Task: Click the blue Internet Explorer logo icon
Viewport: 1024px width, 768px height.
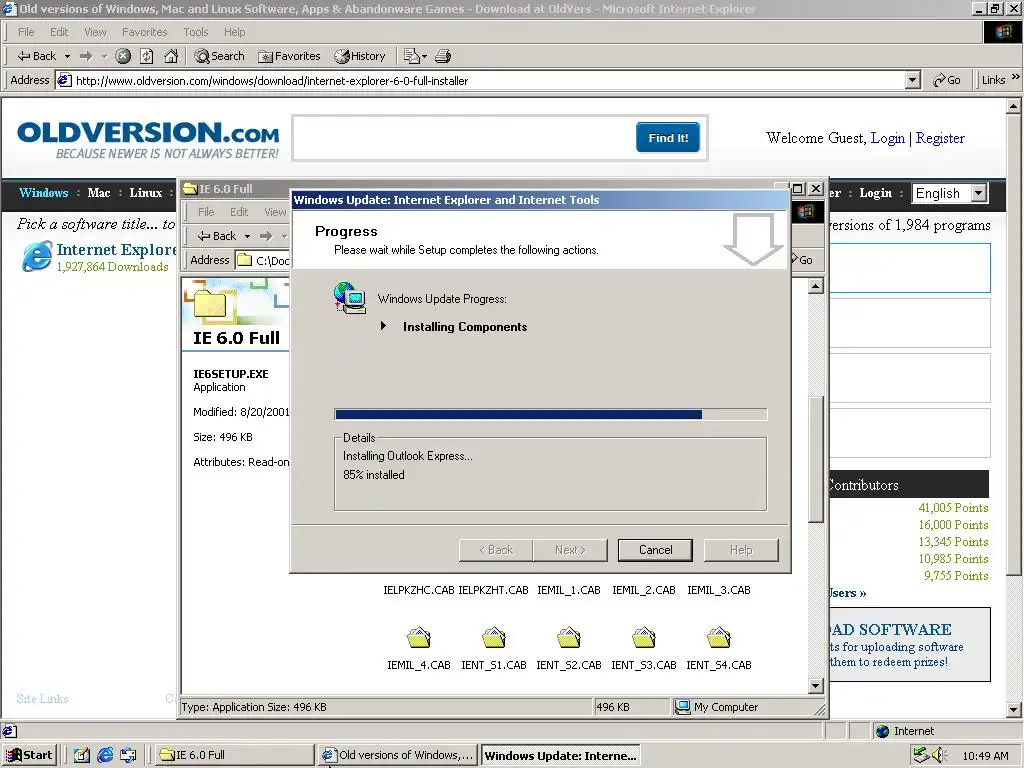Action: [x=37, y=256]
